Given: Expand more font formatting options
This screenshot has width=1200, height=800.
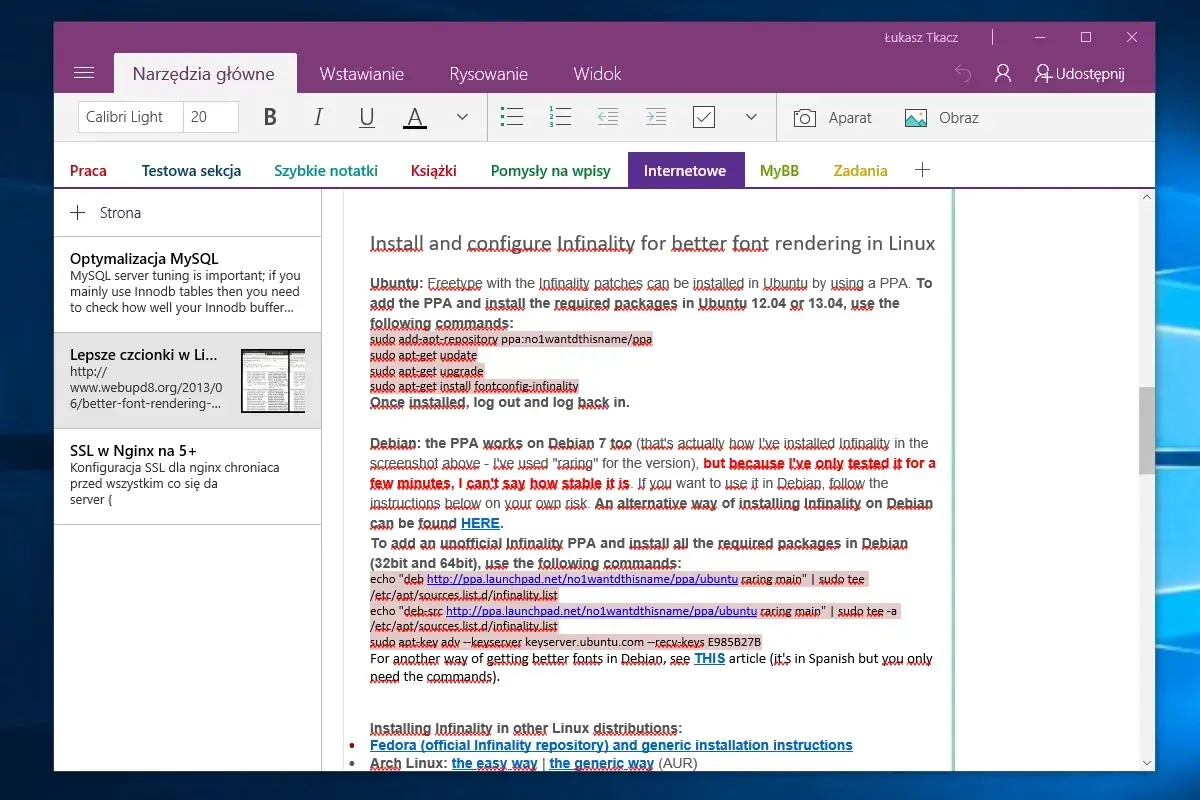Looking at the screenshot, I should tap(462, 117).
